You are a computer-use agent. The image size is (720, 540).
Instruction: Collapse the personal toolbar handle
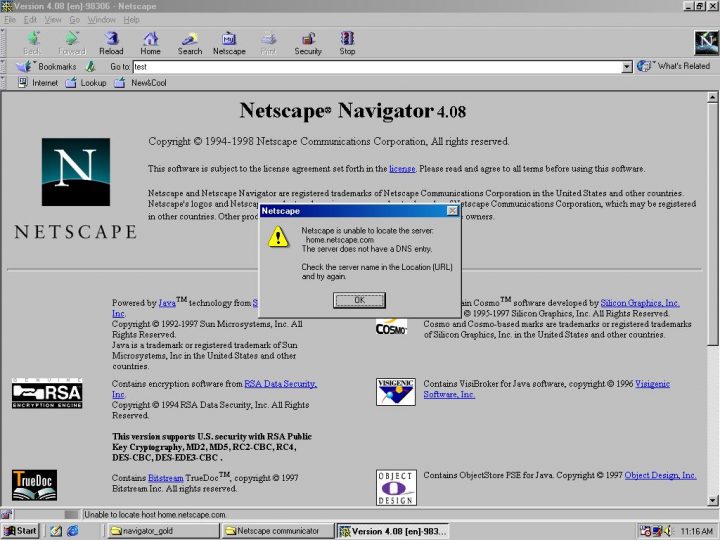[3, 83]
